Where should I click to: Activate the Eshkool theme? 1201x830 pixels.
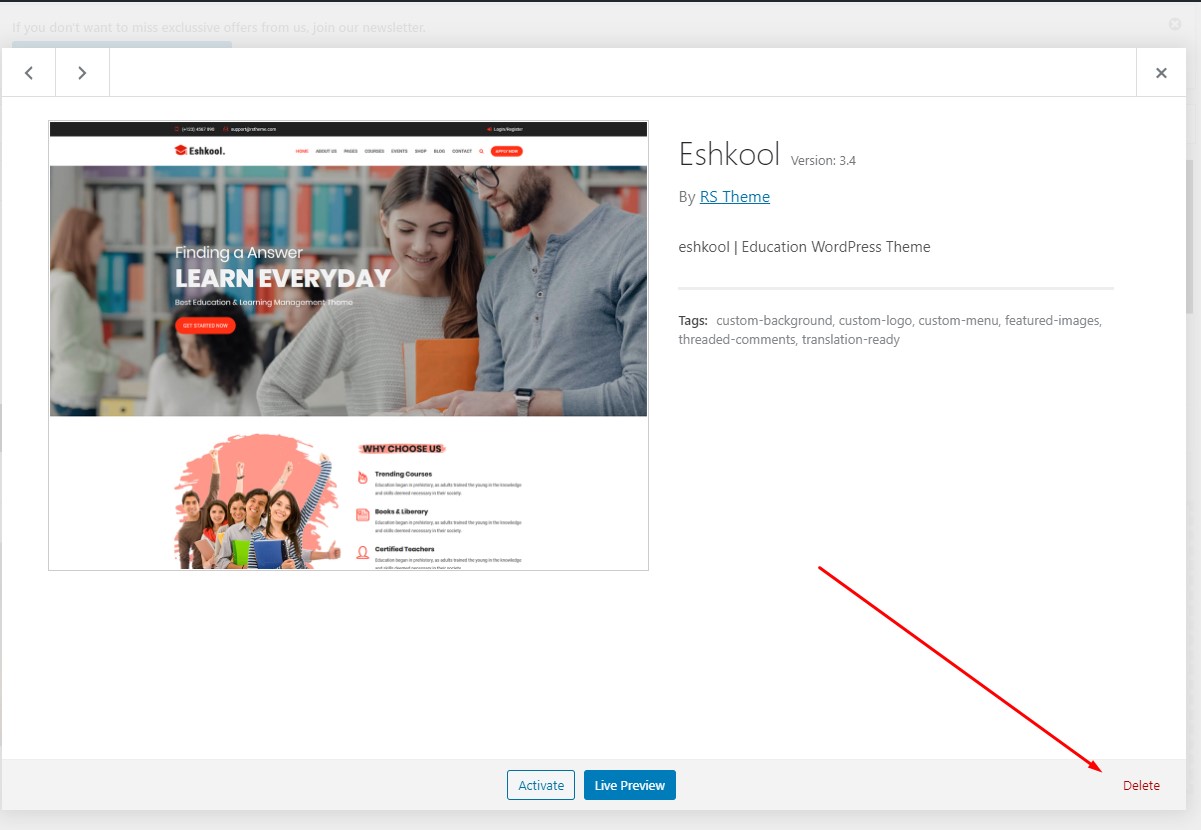(541, 785)
